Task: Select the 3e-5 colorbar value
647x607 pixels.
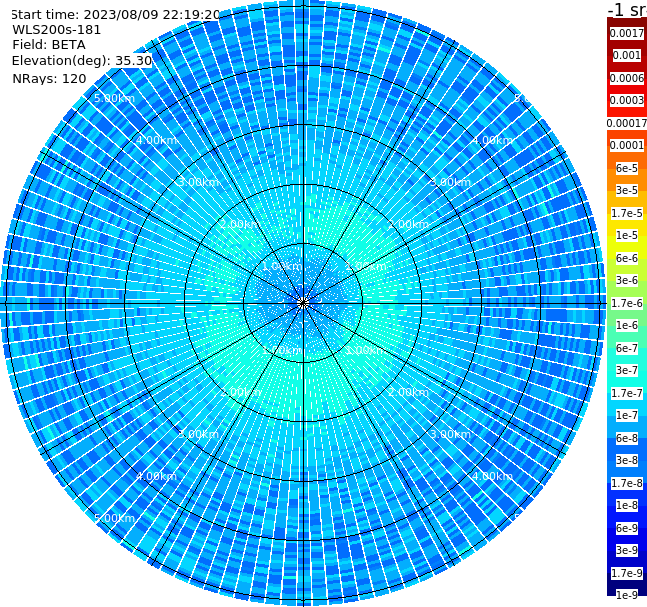Action: point(627,190)
